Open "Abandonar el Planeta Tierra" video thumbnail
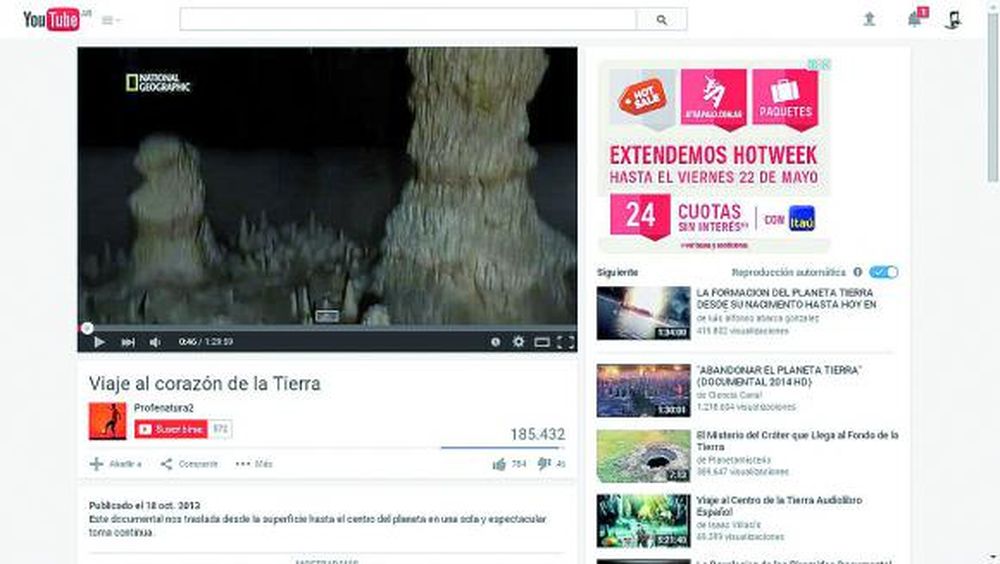 click(643, 389)
